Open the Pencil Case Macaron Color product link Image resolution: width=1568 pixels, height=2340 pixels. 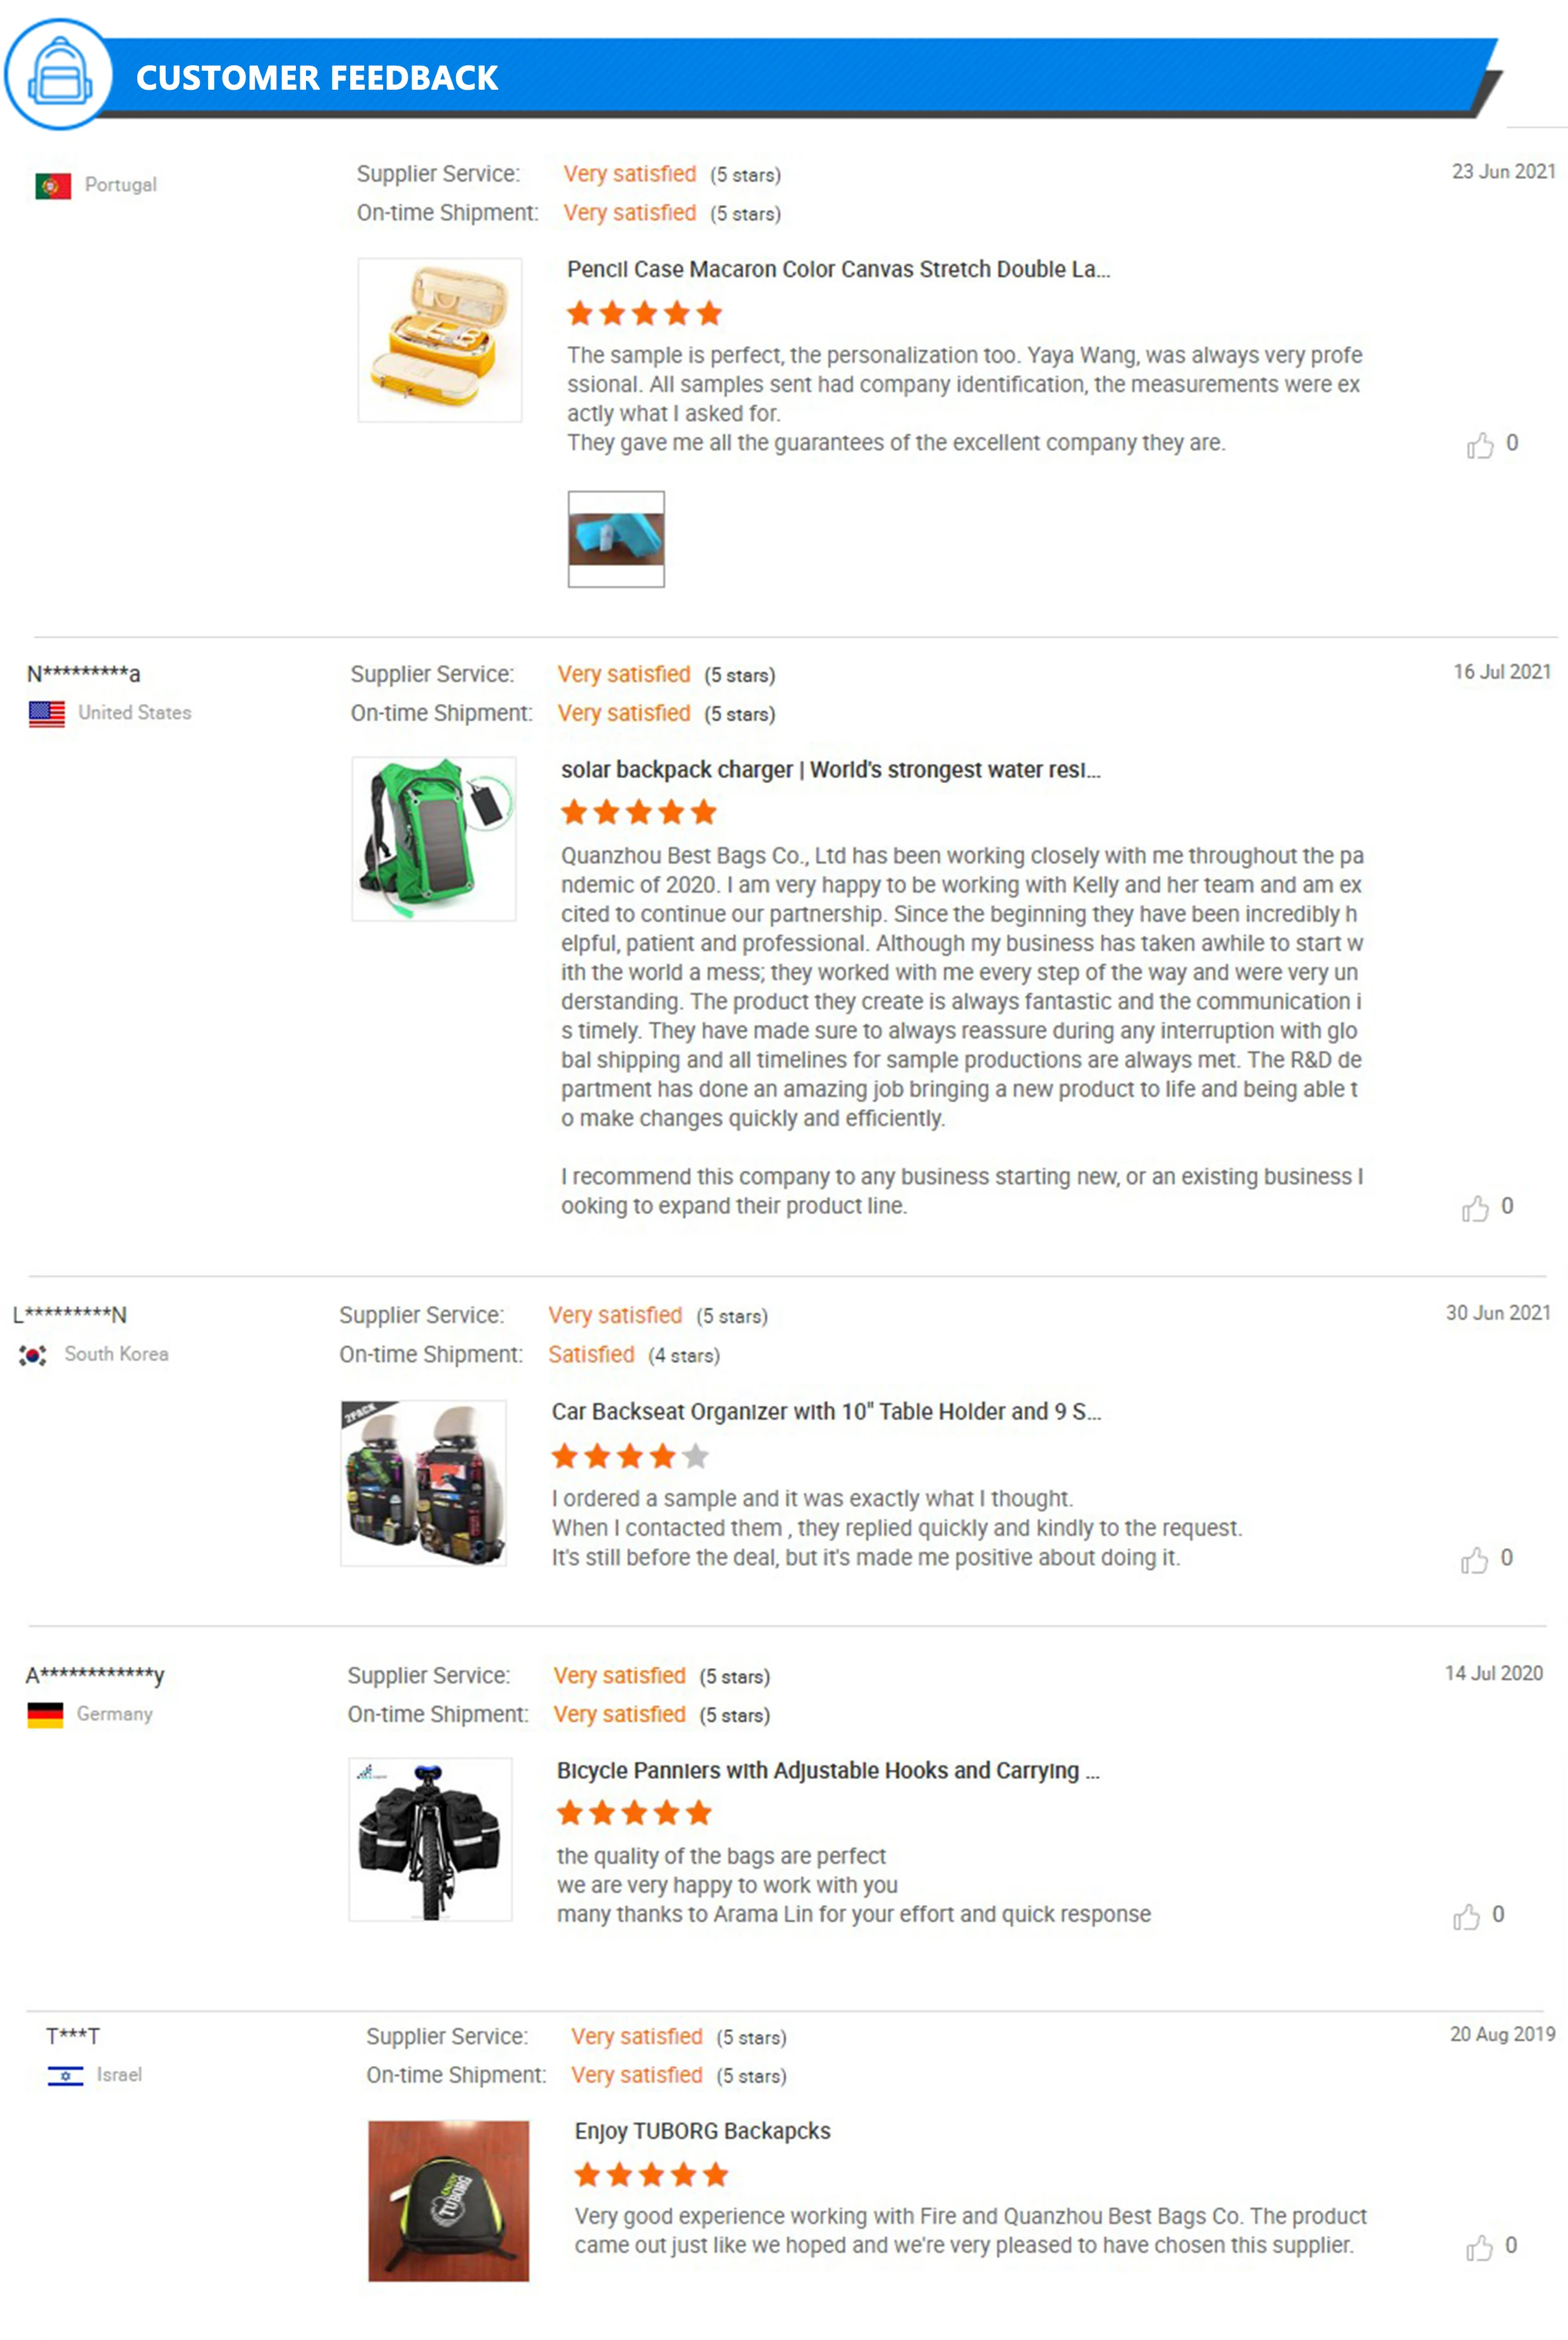838,270
